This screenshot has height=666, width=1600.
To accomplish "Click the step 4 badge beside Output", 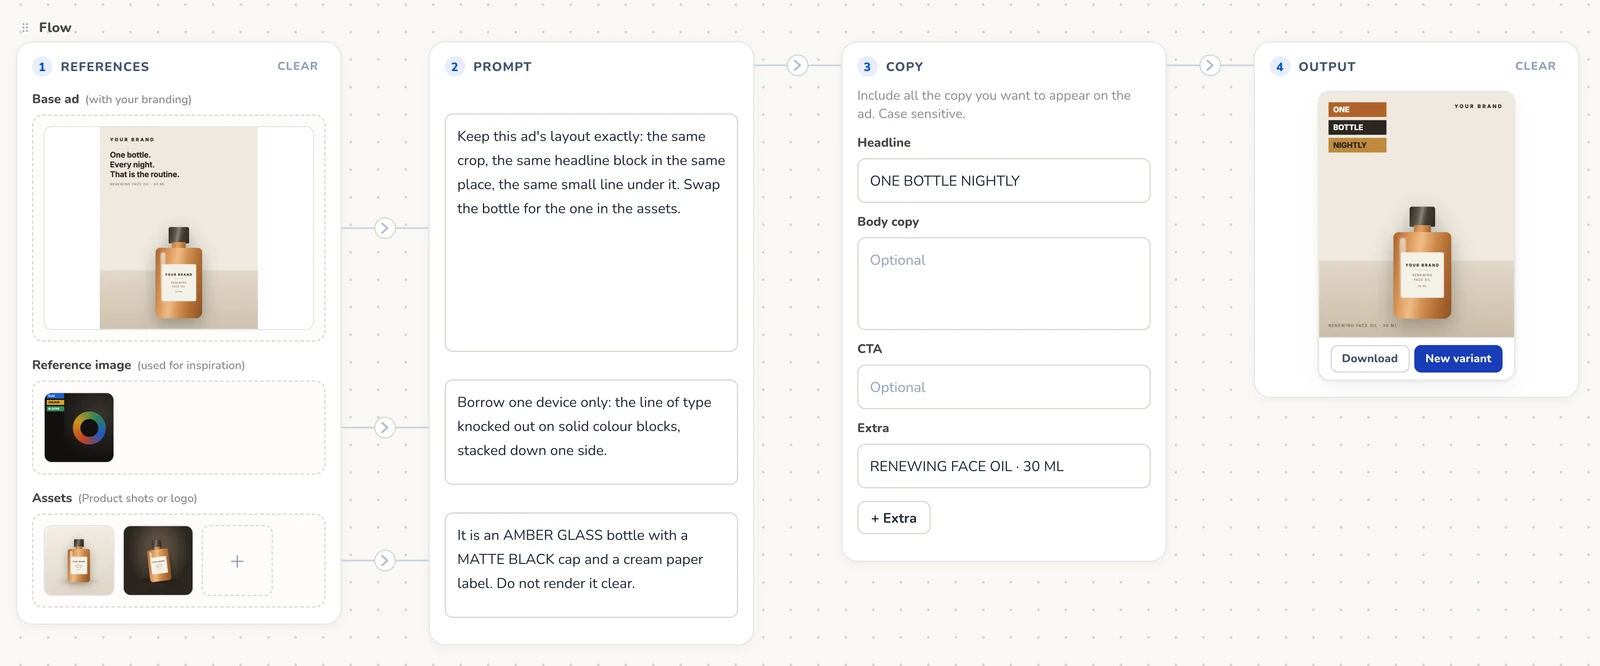I will 1280,67.
